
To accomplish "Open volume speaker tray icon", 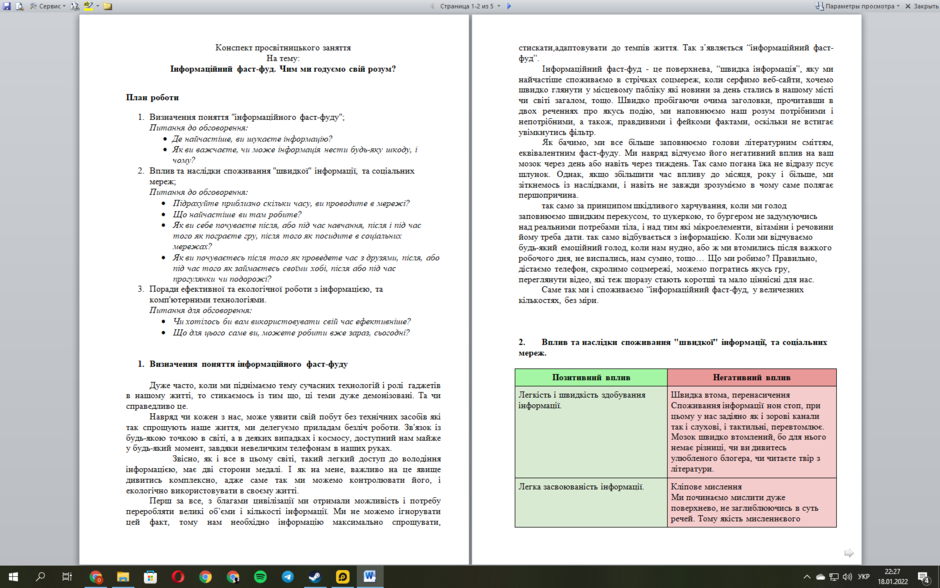I will (847, 577).
